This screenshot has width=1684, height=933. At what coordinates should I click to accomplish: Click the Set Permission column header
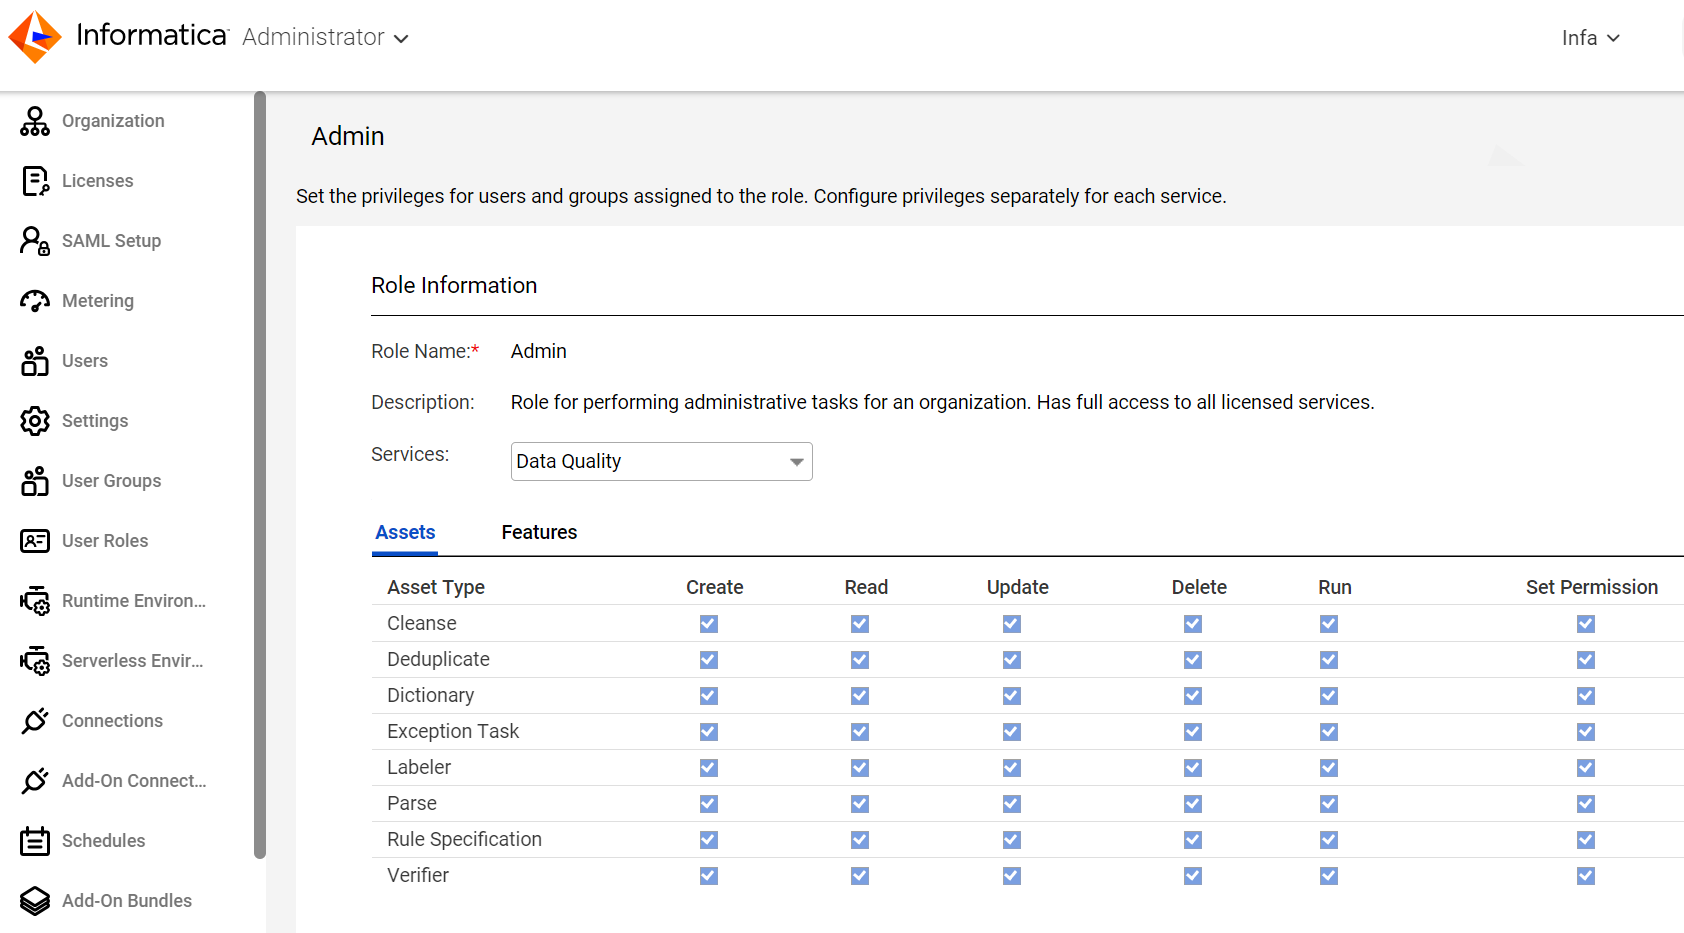(x=1592, y=587)
